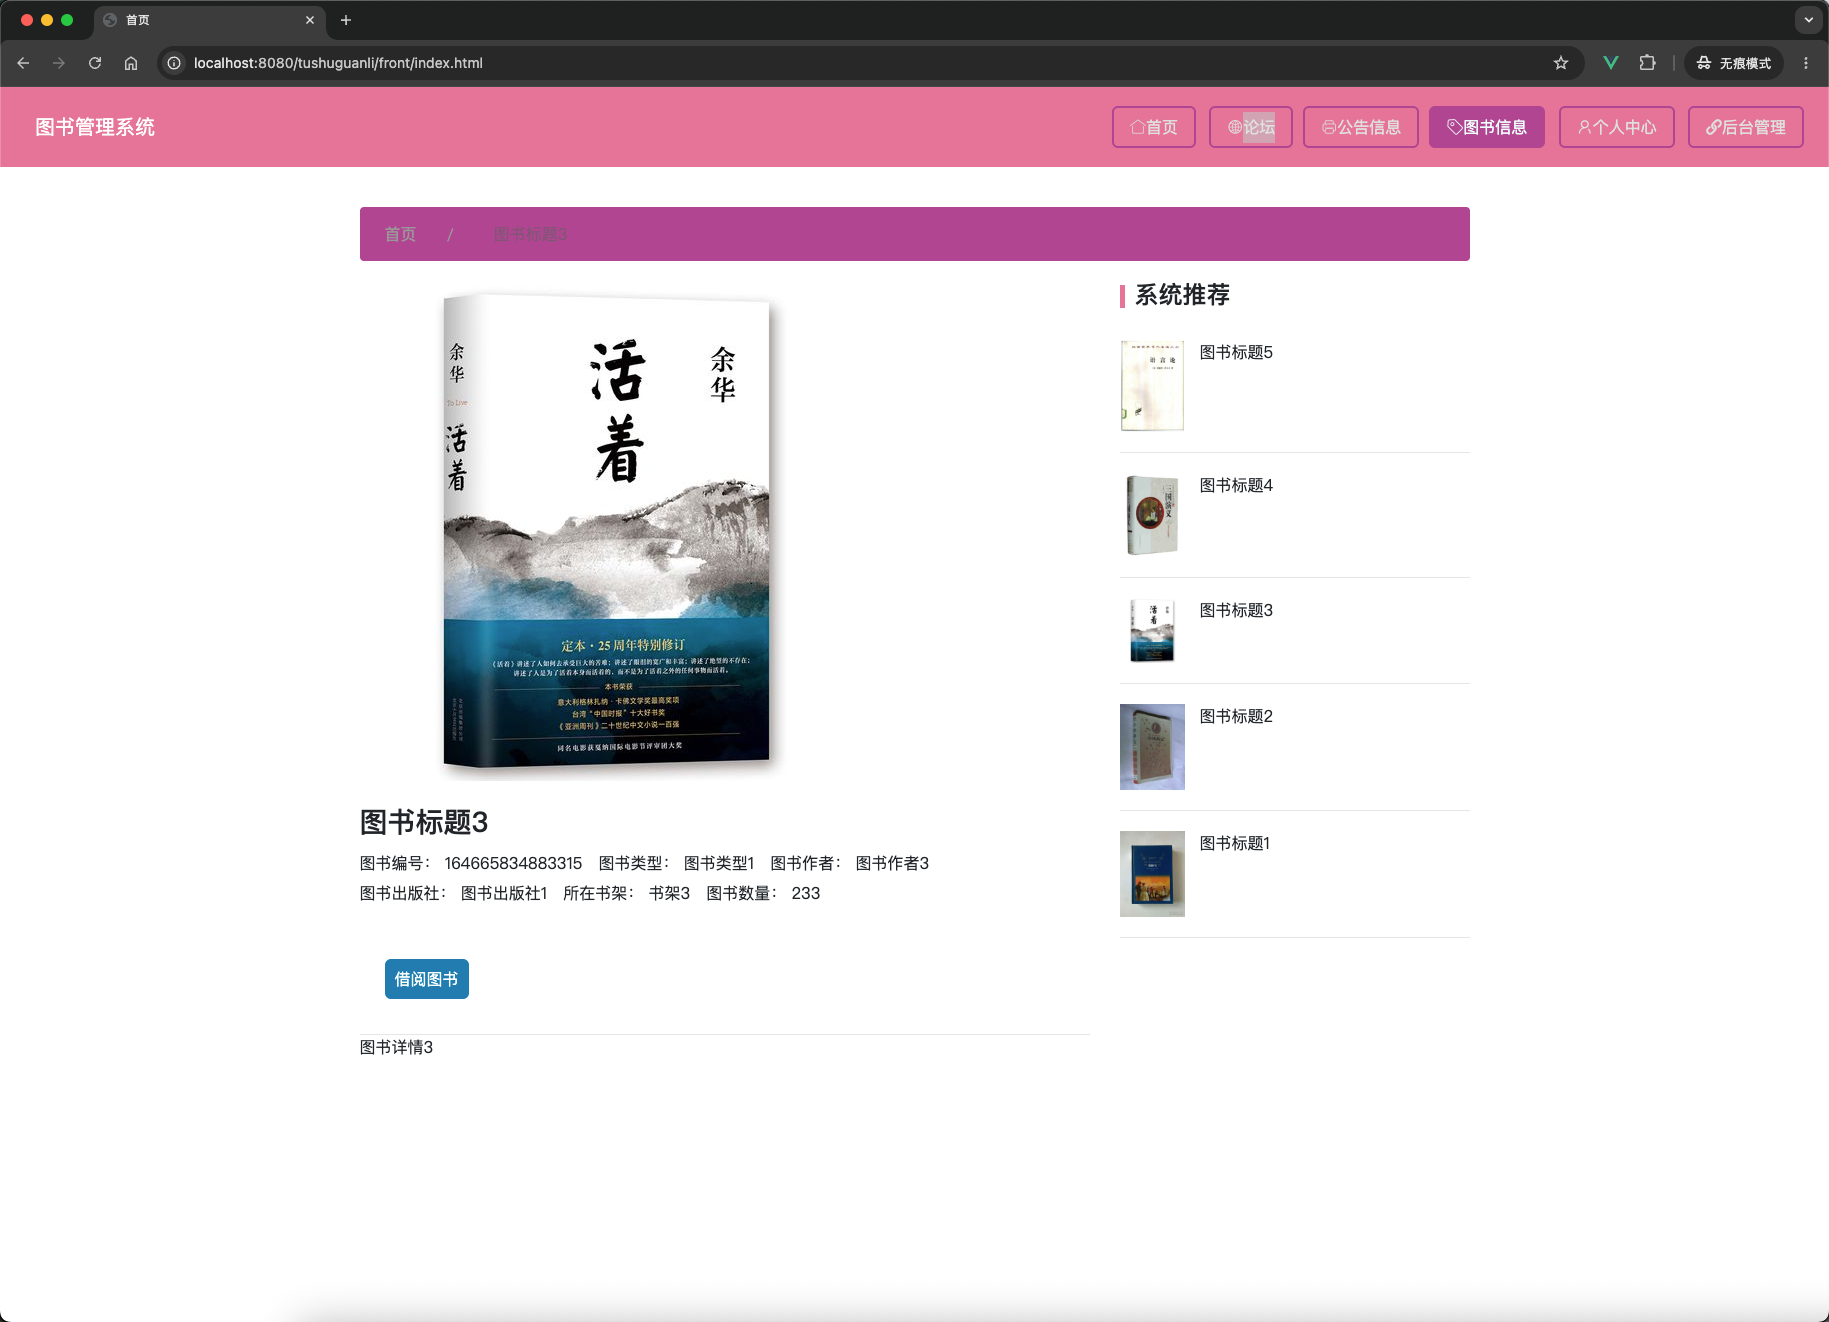The width and height of the screenshot is (1829, 1322).
Task: Minimize the browser window
Action: [47, 20]
